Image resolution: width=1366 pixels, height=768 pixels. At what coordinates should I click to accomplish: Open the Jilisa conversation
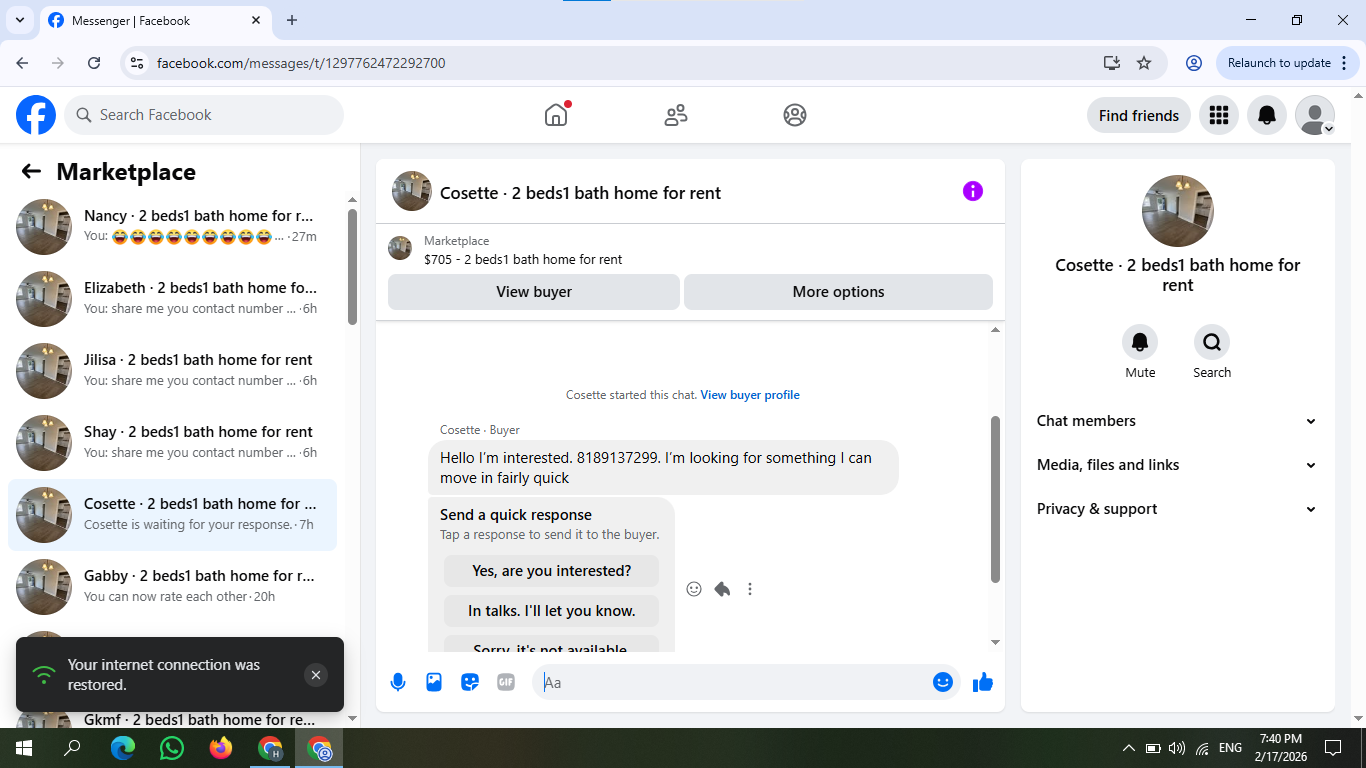point(172,371)
